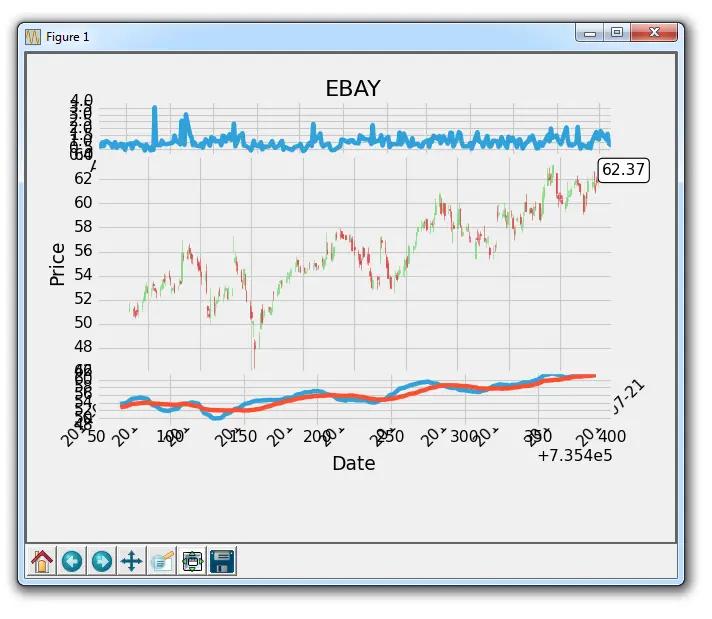Click the 54 tick on price axis
The height and width of the screenshot is (619, 712).
pyautogui.click(x=83, y=275)
